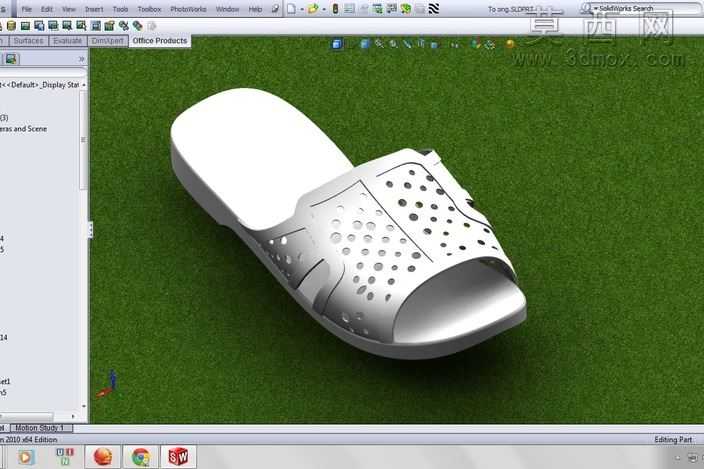
Task: Open the Help menu
Action: (255, 9)
